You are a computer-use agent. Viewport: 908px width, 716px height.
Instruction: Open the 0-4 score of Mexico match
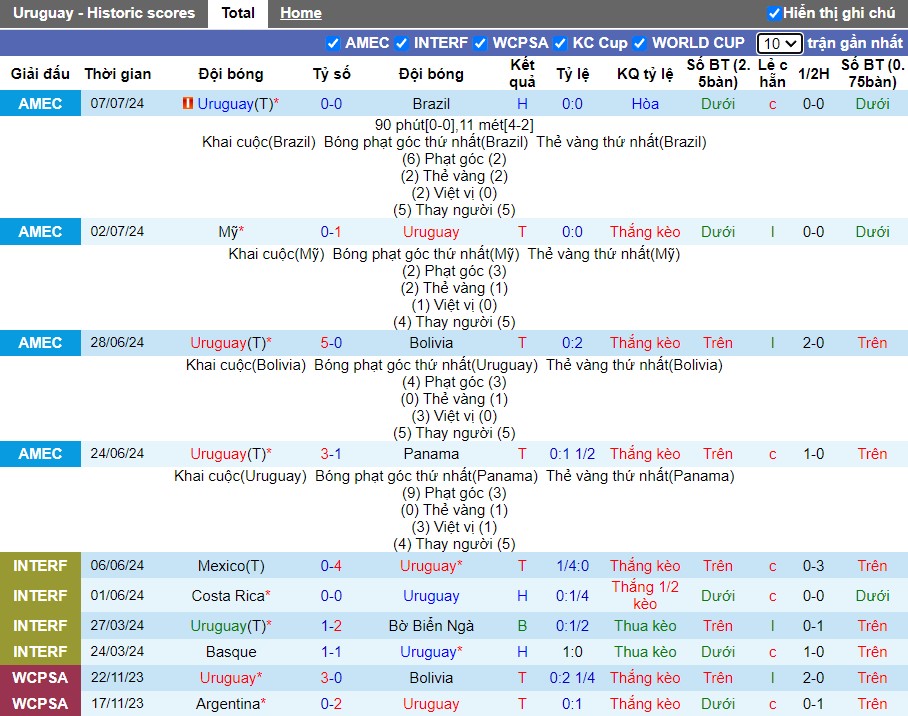pyautogui.click(x=331, y=566)
